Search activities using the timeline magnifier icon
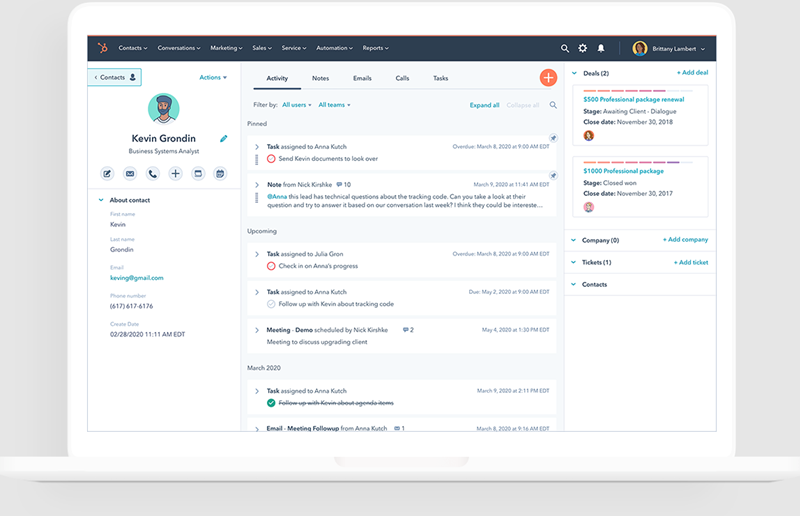Screen dimensions: 800x516 click(x=553, y=105)
